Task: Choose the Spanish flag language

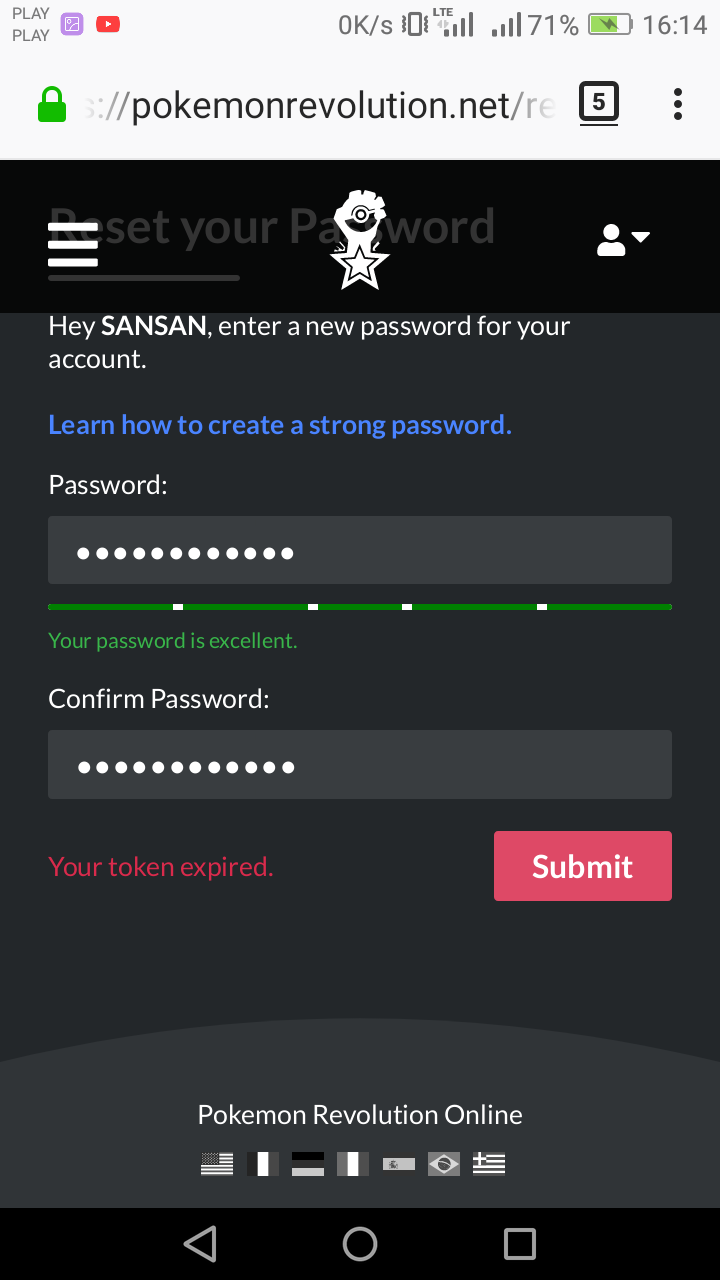Action: click(x=398, y=1164)
